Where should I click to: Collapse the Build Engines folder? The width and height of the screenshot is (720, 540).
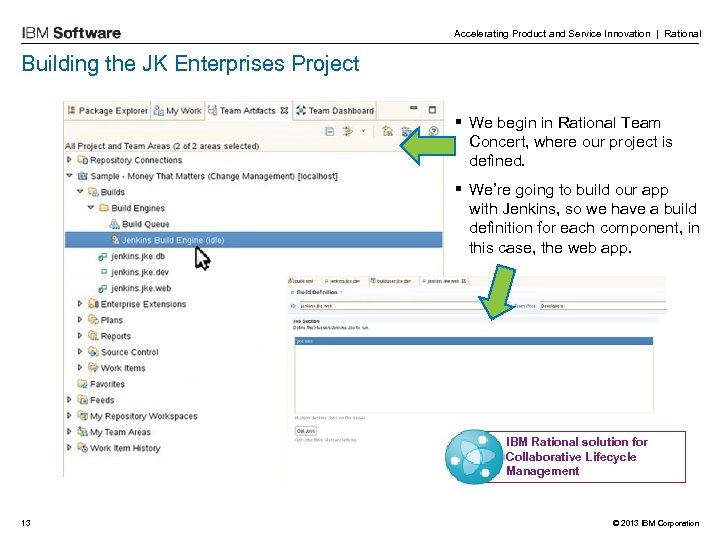[91, 208]
